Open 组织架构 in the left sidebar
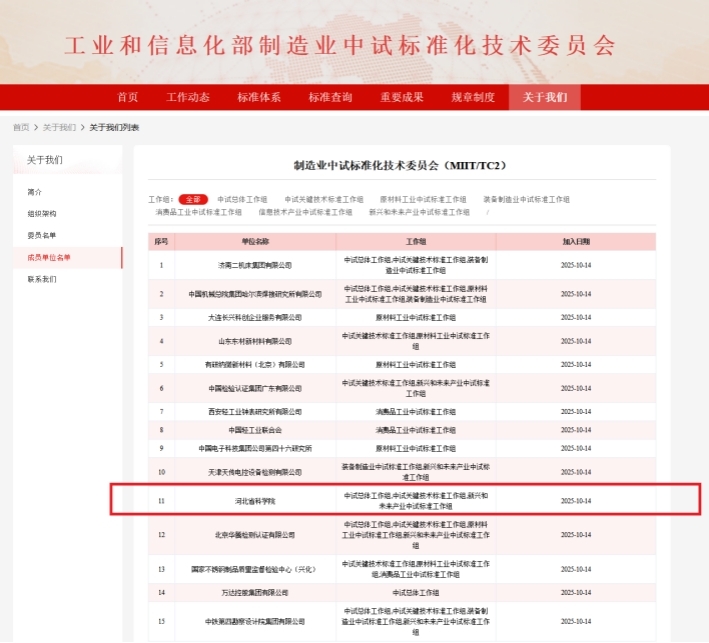Viewport: 709px width, 643px height. coord(42,213)
